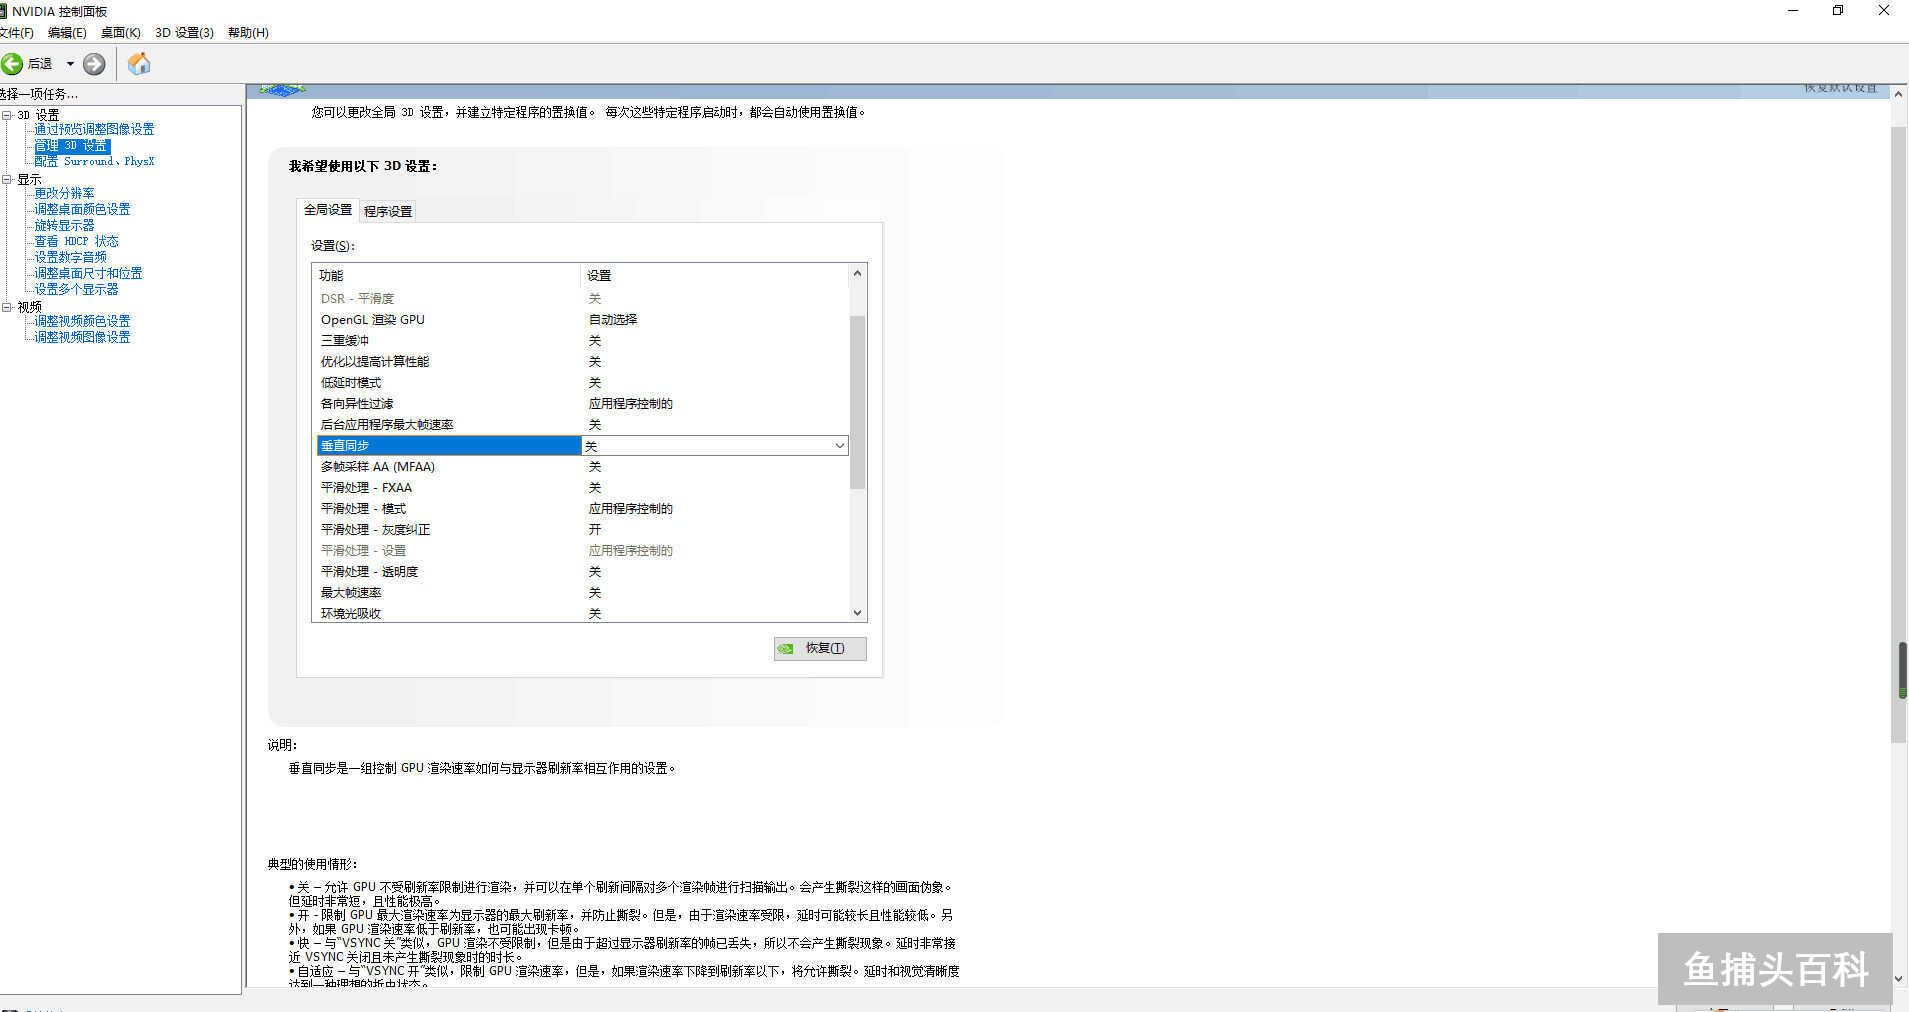This screenshot has width=1909, height=1012.
Task: Select the 后台应用程序最大帧速率 row
Action: (x=582, y=425)
